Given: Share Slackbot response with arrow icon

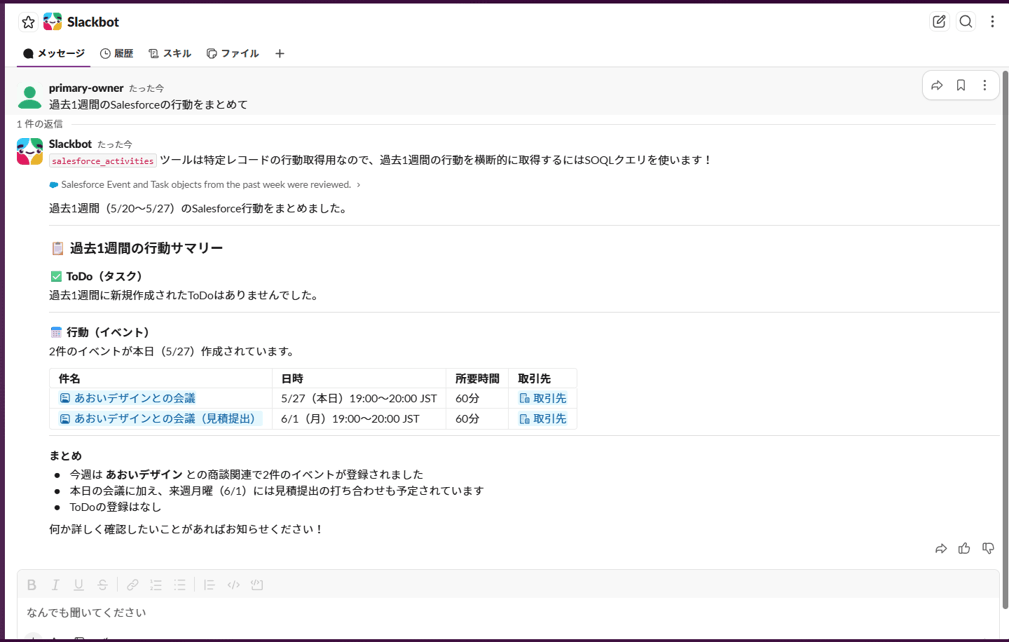Looking at the screenshot, I should (941, 548).
